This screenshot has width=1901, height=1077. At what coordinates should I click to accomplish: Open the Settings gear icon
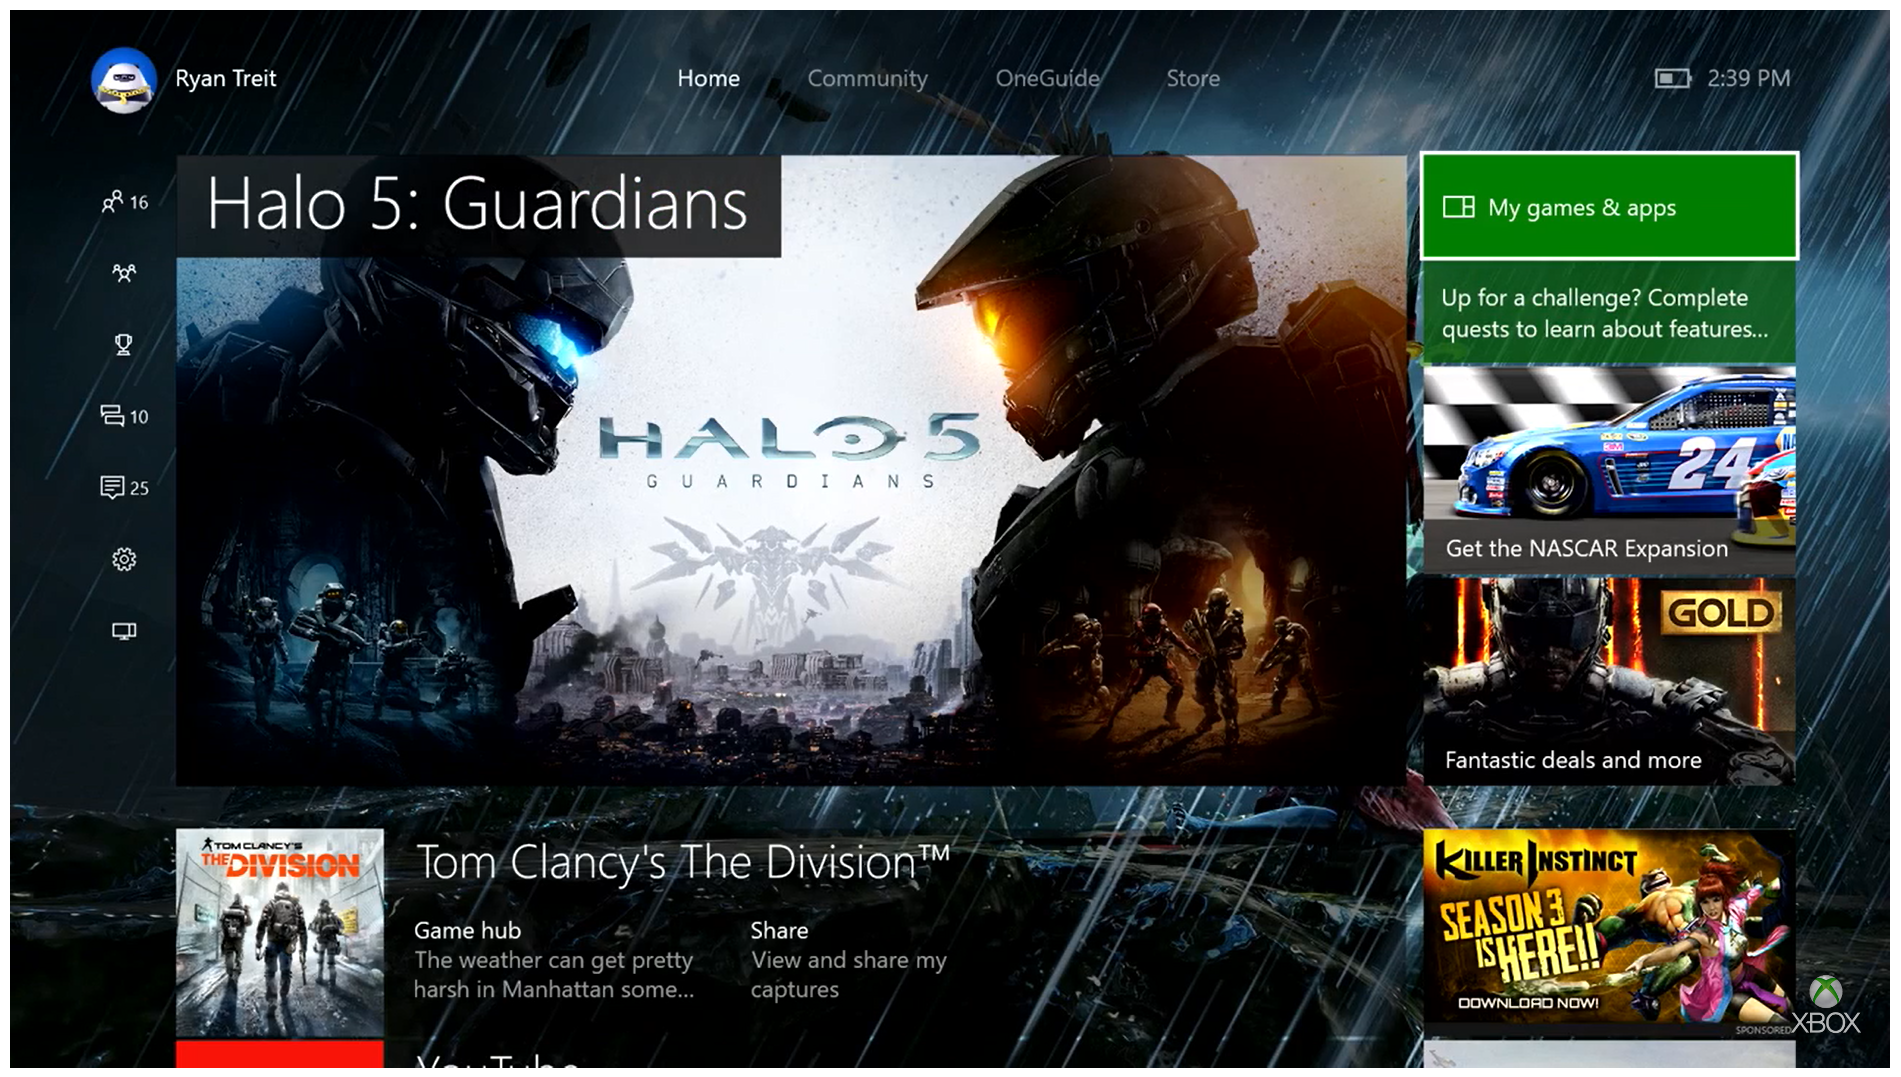point(124,559)
